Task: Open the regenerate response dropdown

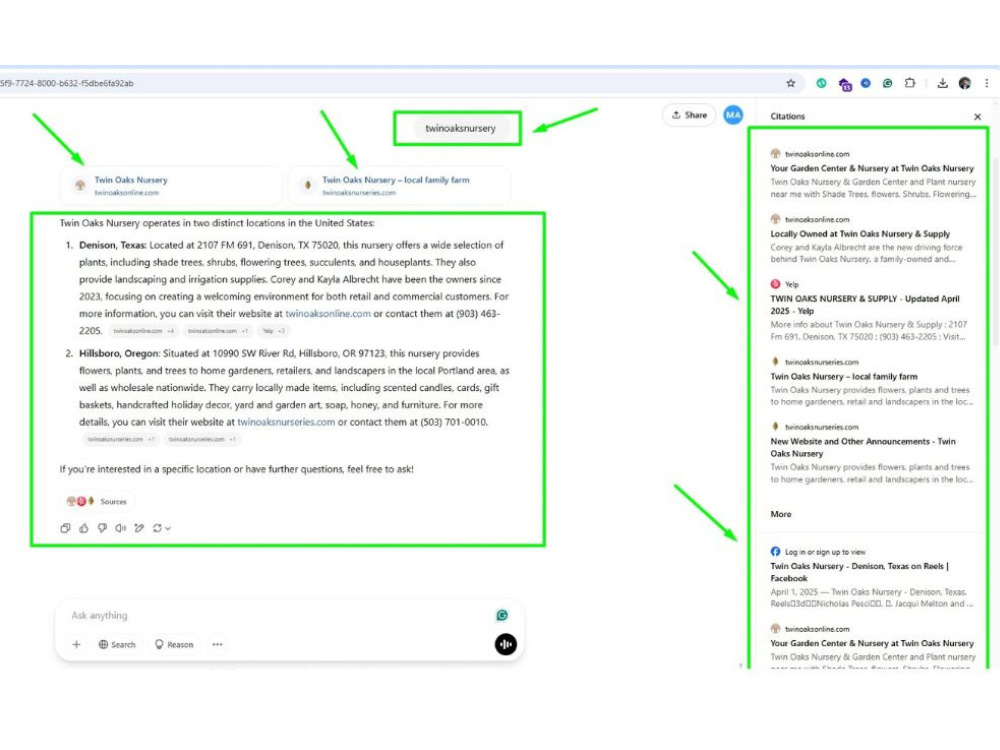Action: point(161,528)
